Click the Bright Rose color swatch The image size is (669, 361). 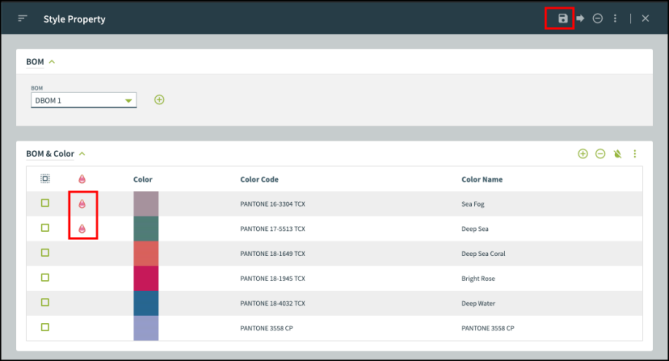click(x=146, y=278)
